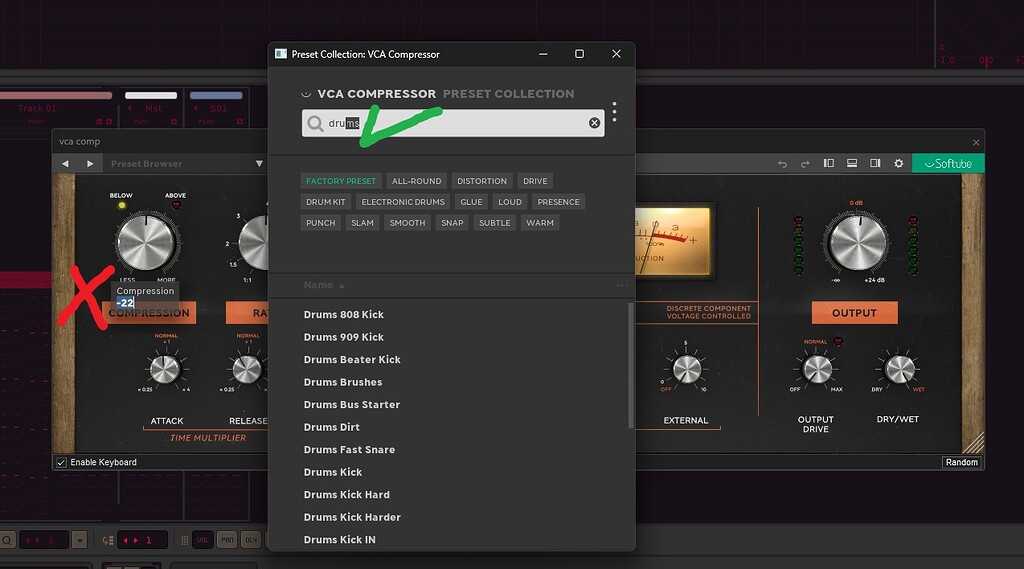Image resolution: width=1024 pixels, height=569 pixels.
Task: Open vca comp settings gear
Action: (899, 163)
